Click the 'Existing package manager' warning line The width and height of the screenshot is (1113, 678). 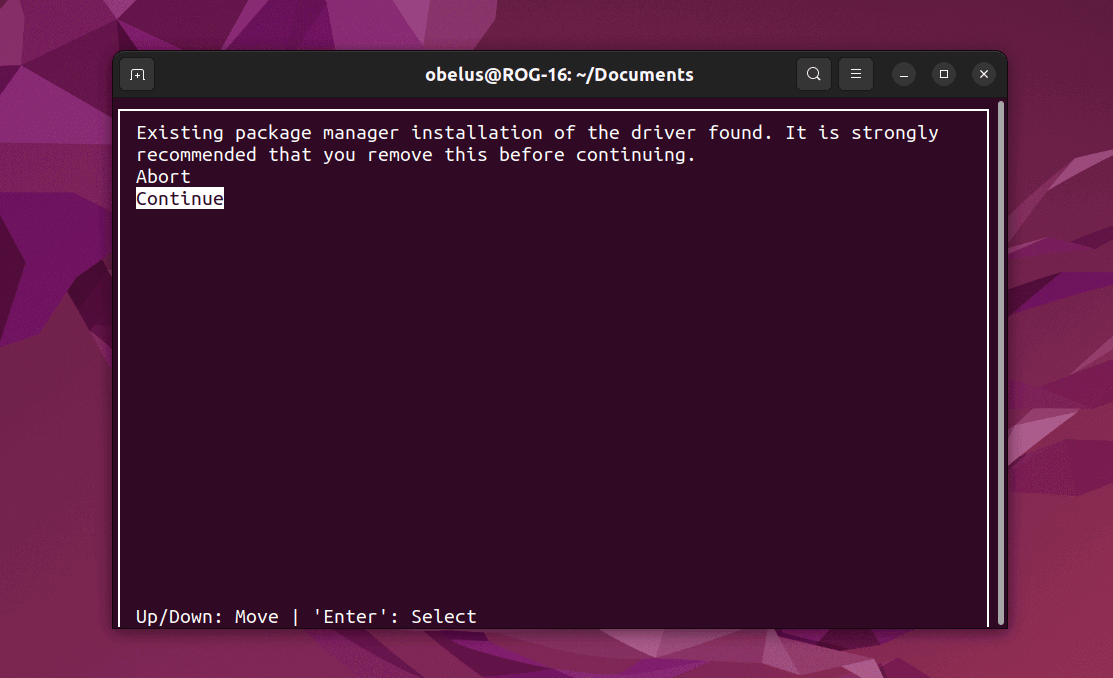pos(537,133)
